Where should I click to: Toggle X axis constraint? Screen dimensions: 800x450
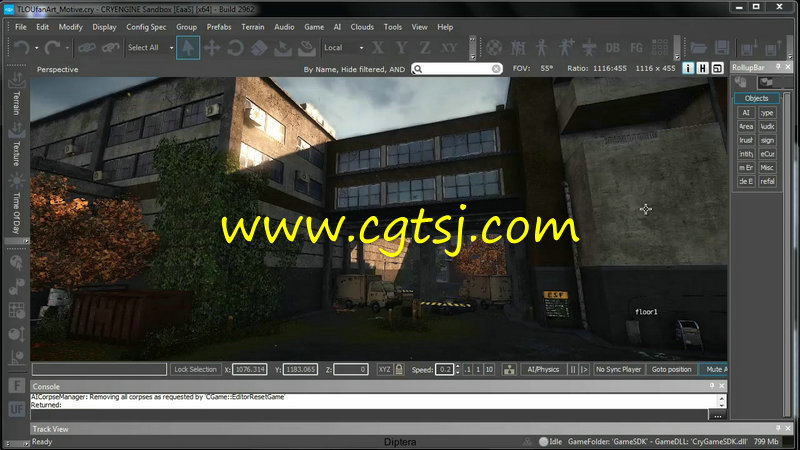click(x=378, y=48)
